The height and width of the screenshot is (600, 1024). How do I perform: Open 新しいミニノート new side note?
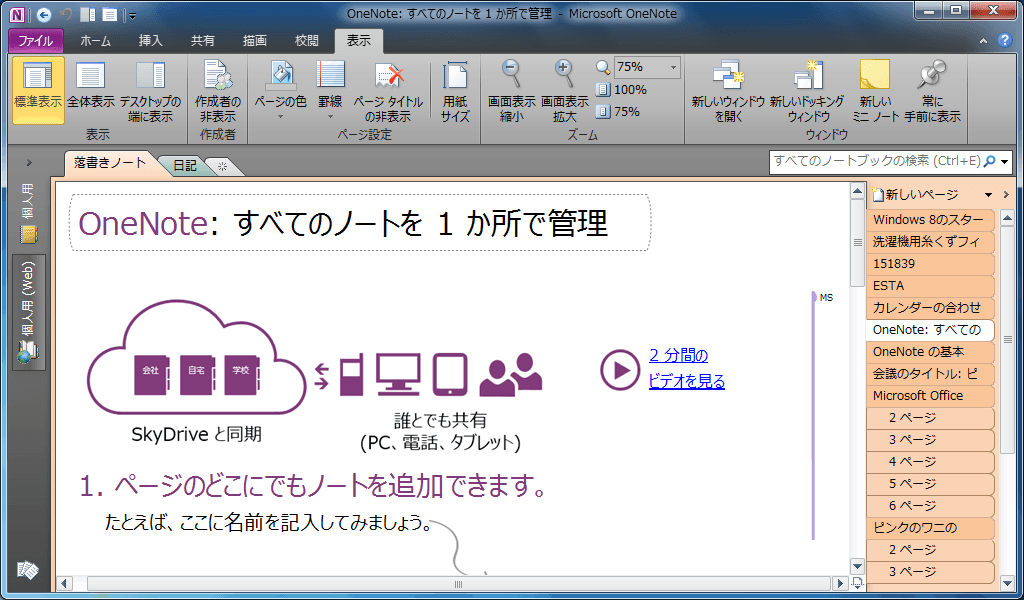(x=874, y=90)
